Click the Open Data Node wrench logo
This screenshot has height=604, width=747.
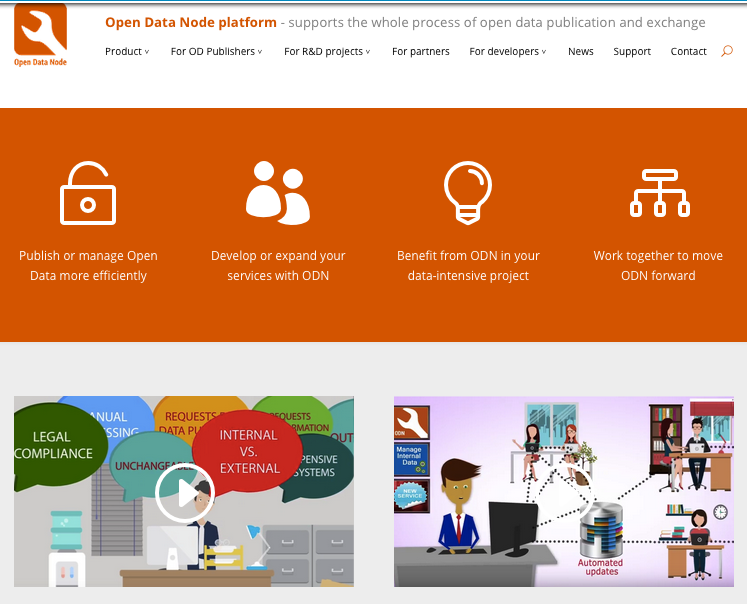40,29
